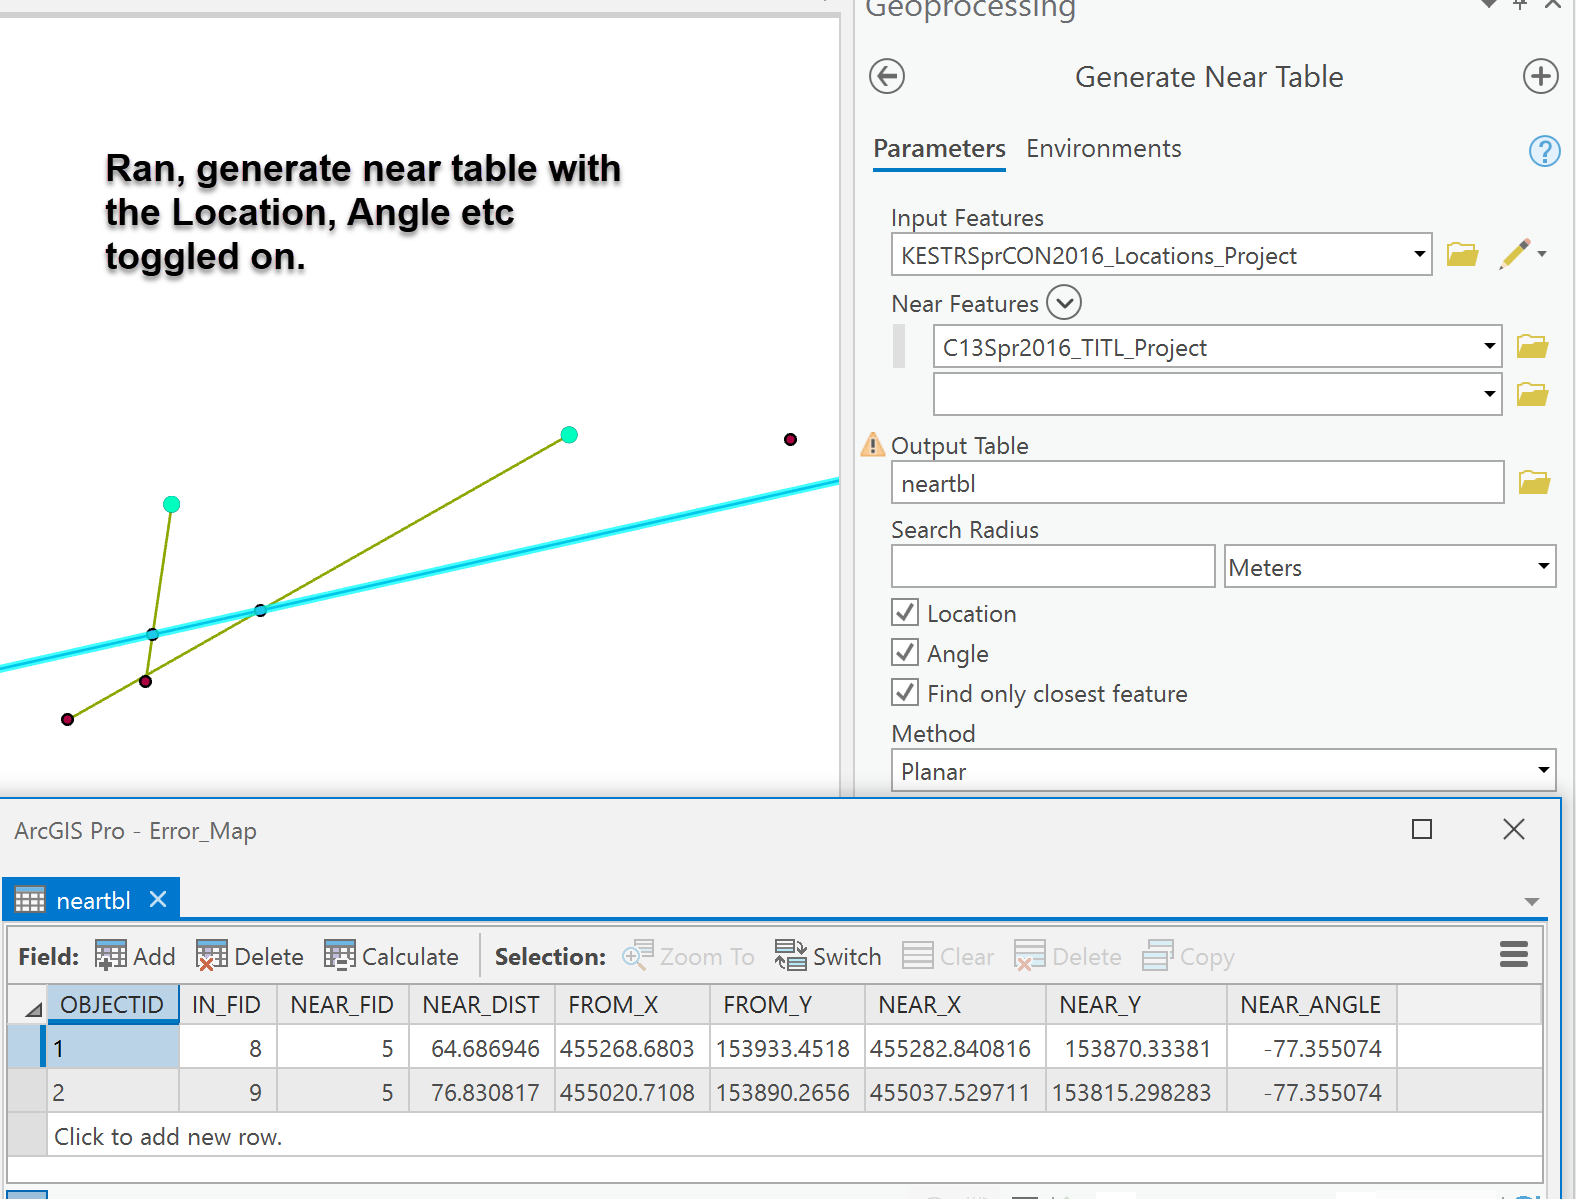
Task: Switch to the Environments tab
Action: pos(1103,149)
